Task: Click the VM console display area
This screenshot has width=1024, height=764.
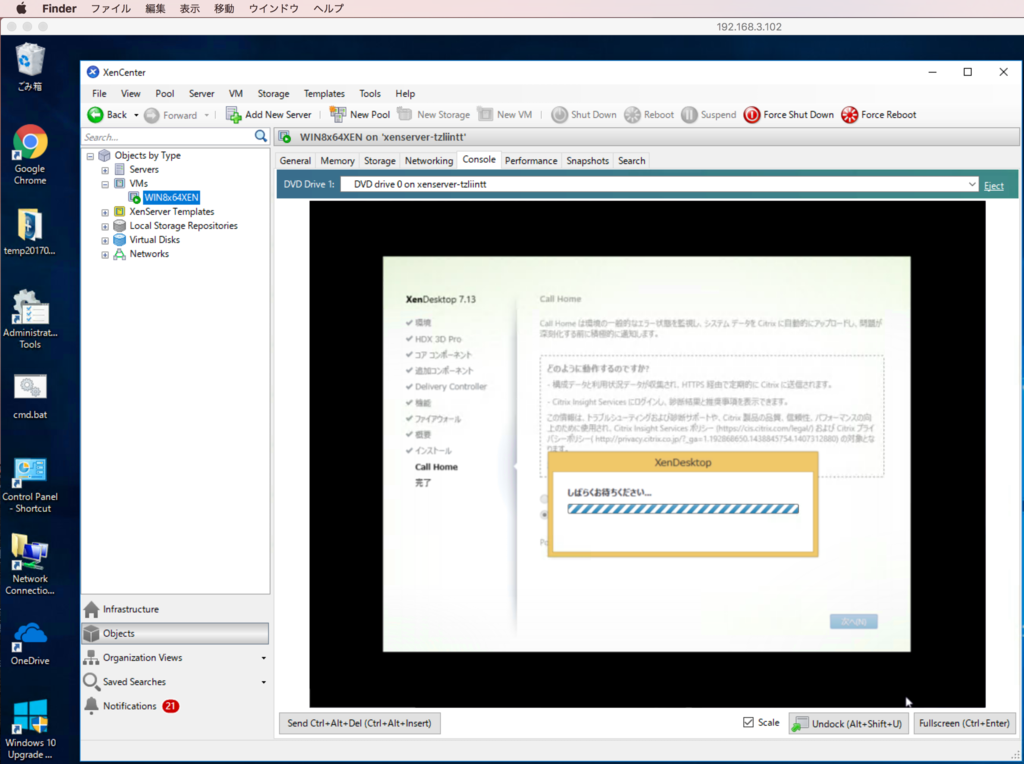Action: tap(647, 454)
